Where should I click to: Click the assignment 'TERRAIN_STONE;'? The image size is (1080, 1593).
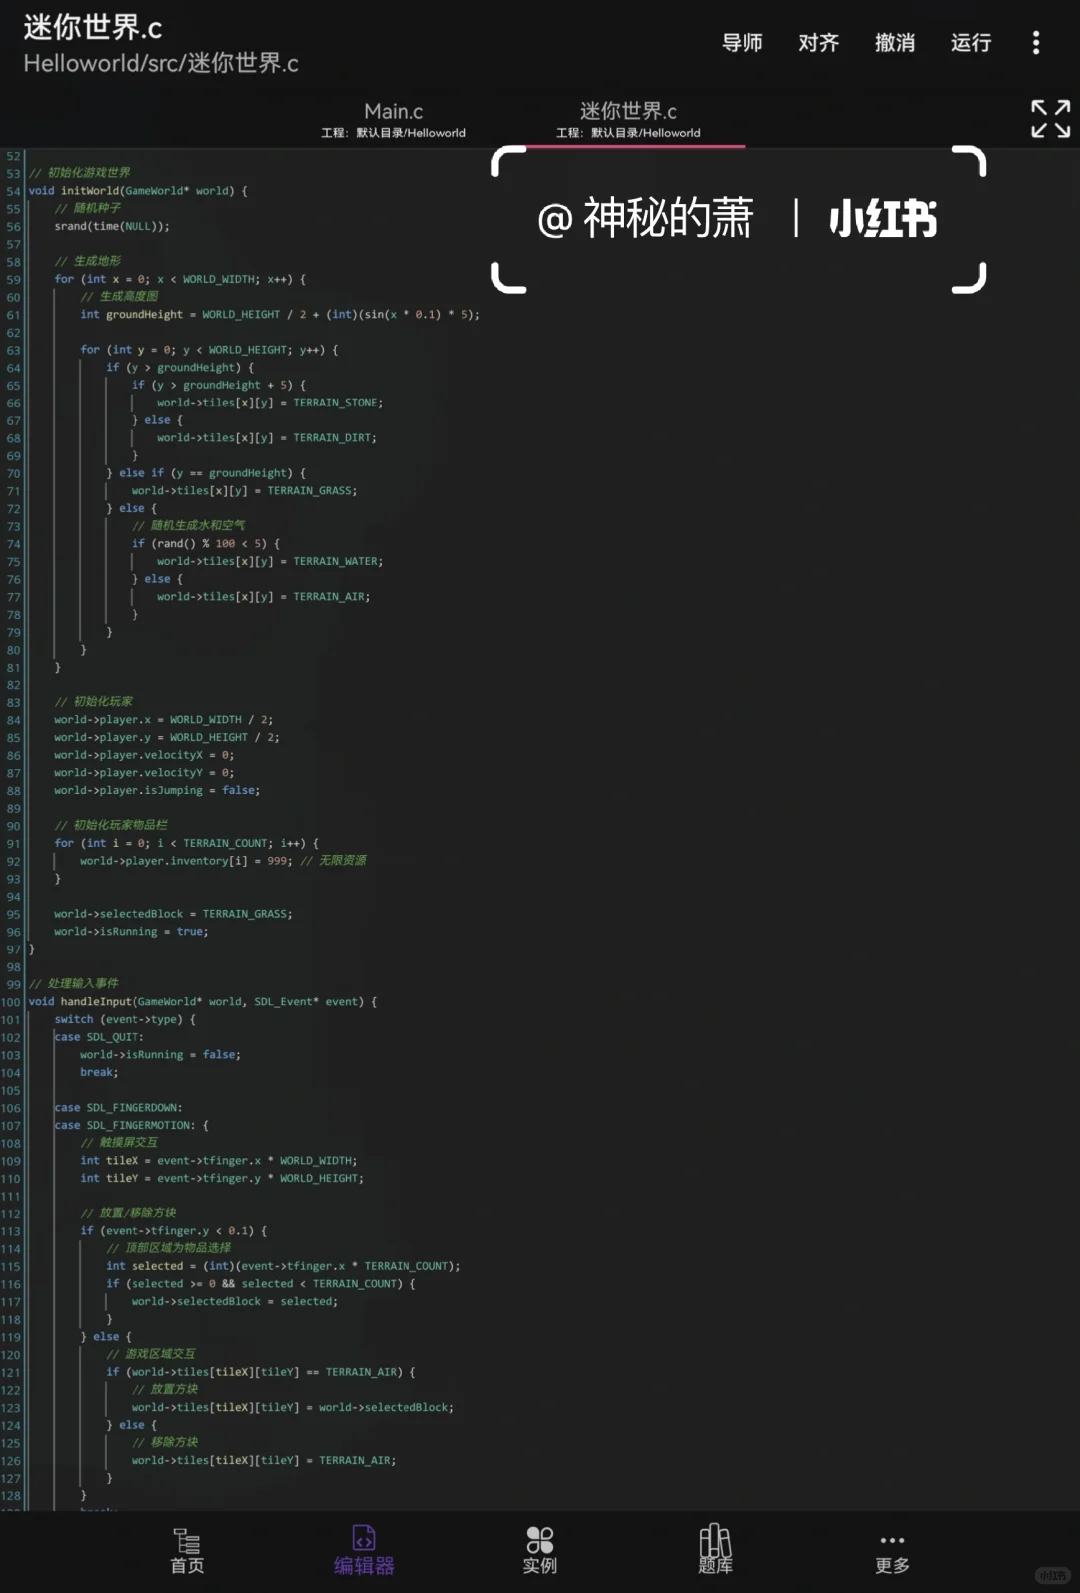(338, 403)
